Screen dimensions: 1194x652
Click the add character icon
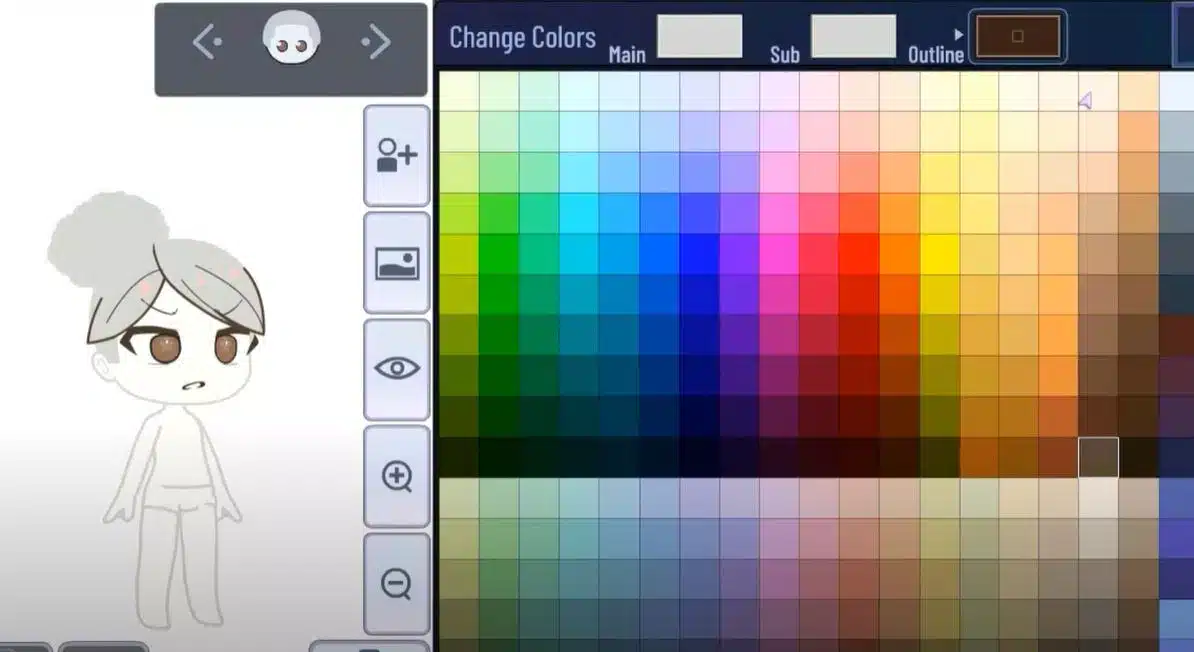pos(396,155)
